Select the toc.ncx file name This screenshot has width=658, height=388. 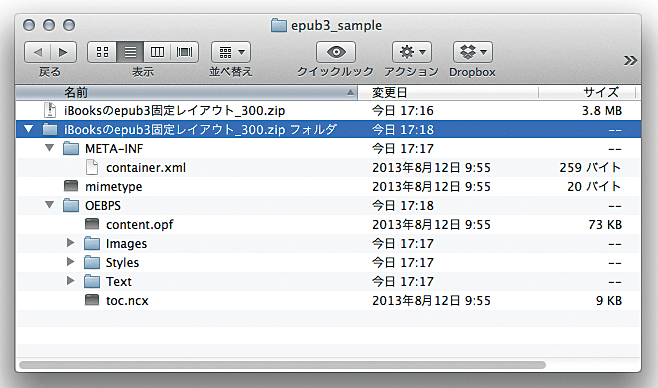coord(127,301)
